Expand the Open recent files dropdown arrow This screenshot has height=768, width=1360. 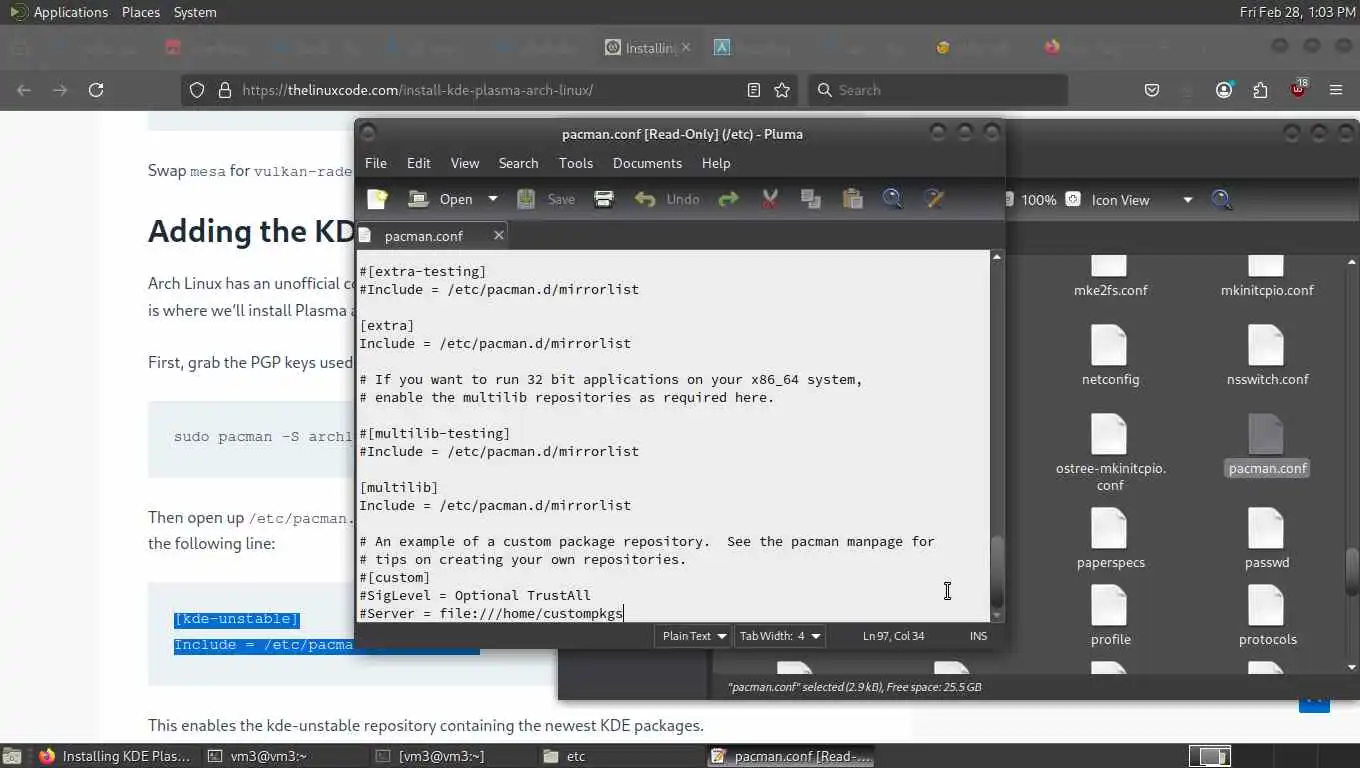point(492,199)
